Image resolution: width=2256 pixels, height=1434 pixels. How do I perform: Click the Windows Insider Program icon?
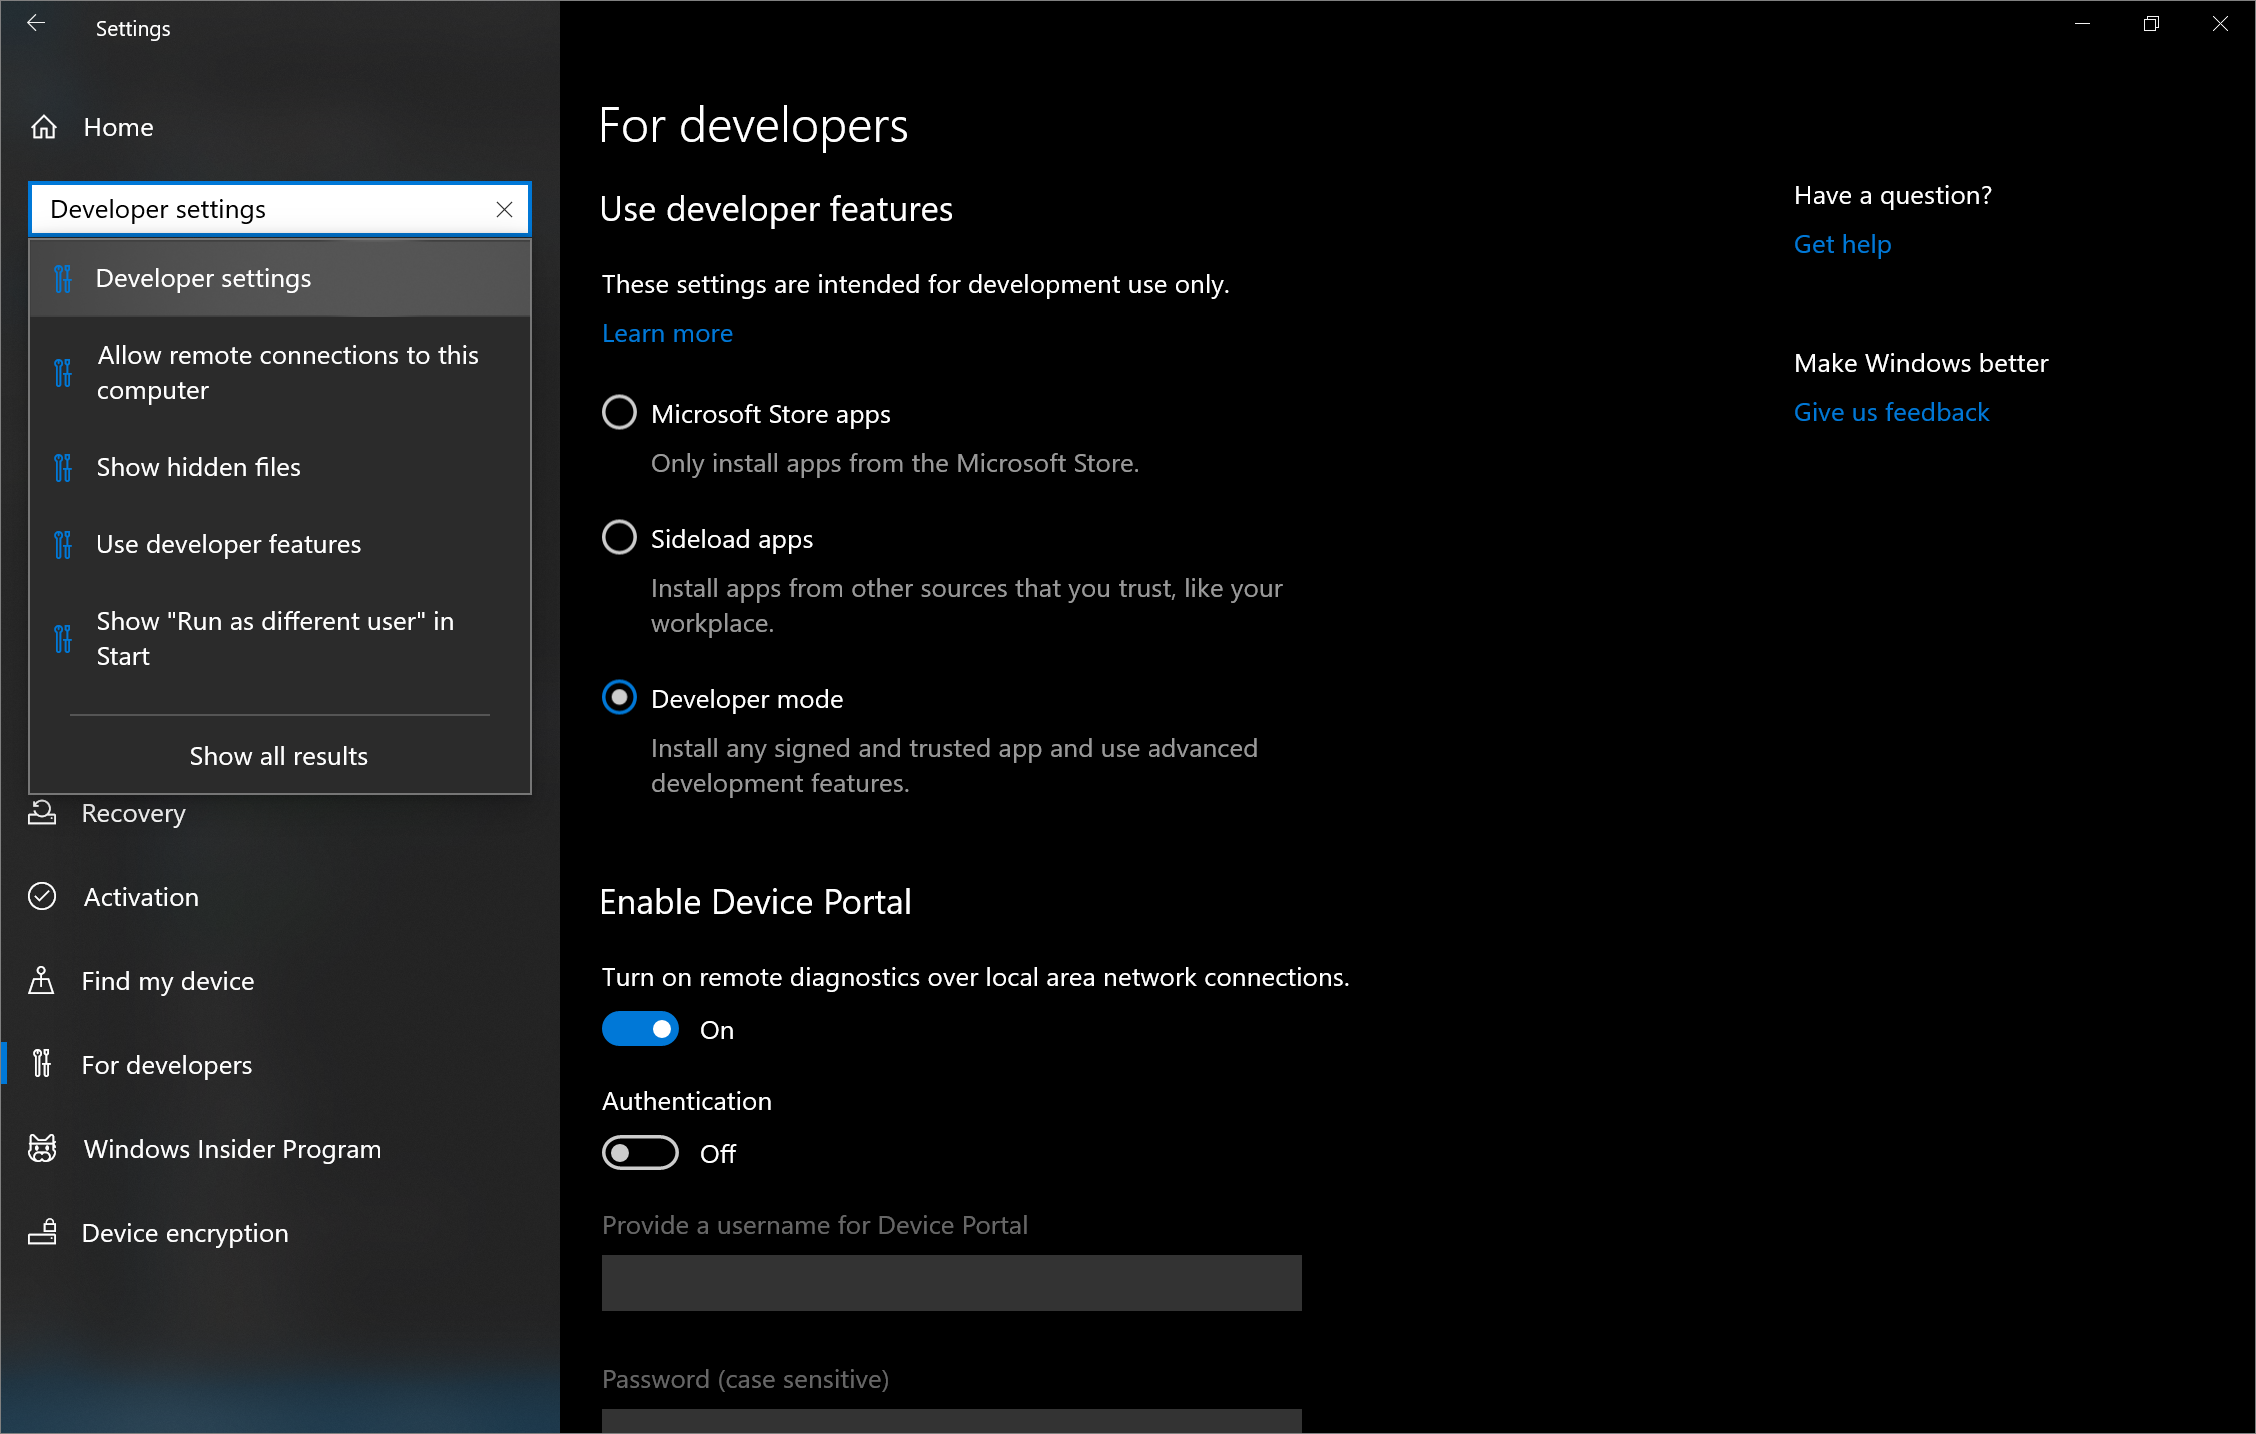(x=44, y=1148)
